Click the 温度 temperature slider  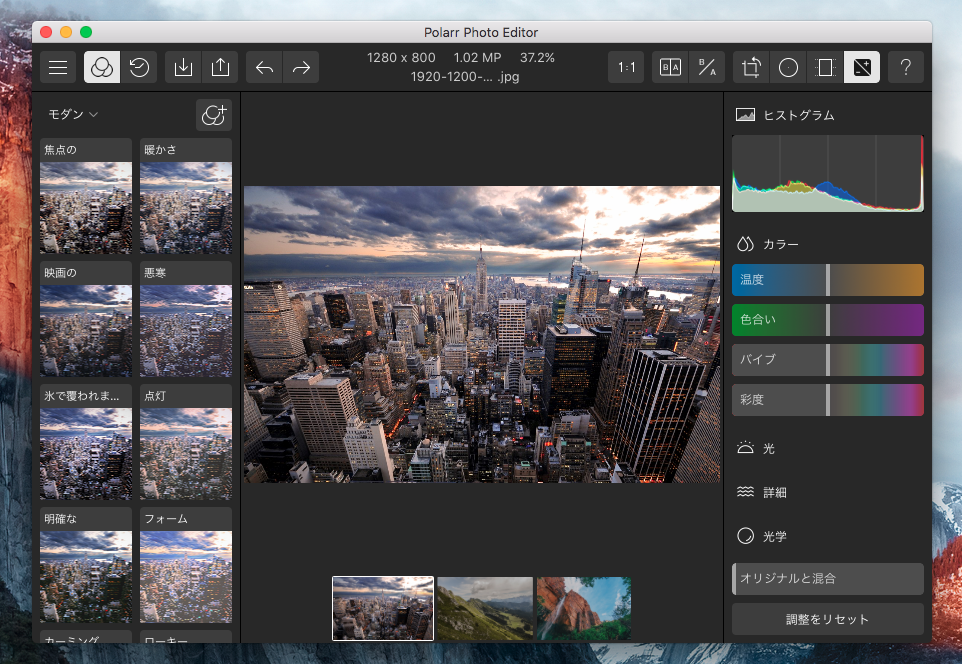827,280
